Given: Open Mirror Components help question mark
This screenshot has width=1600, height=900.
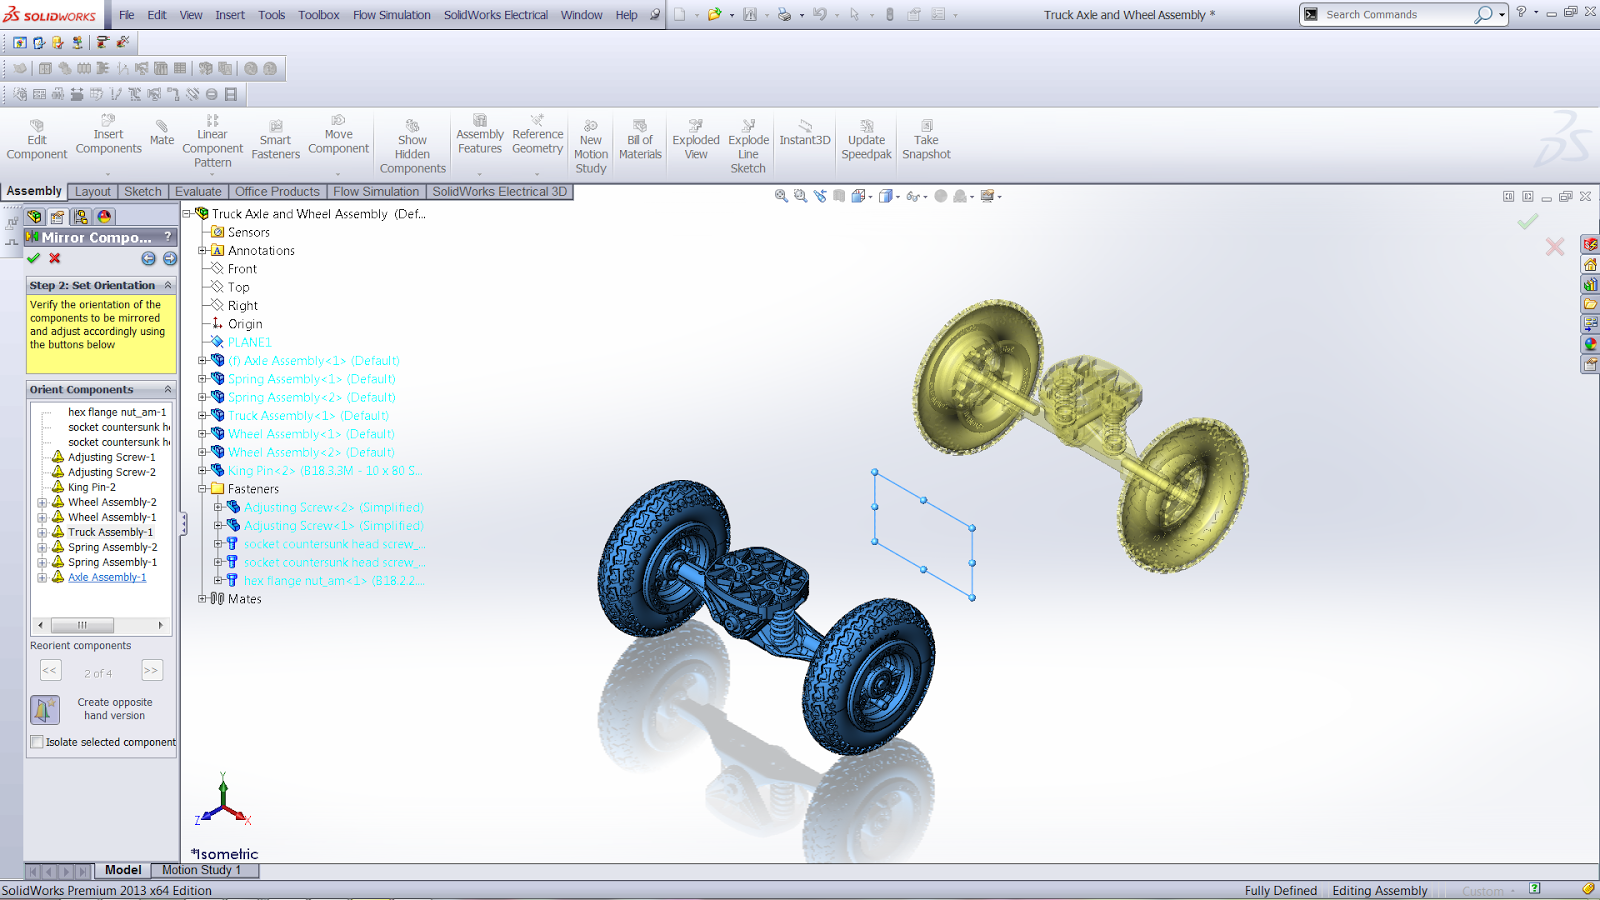Looking at the screenshot, I should point(167,237).
